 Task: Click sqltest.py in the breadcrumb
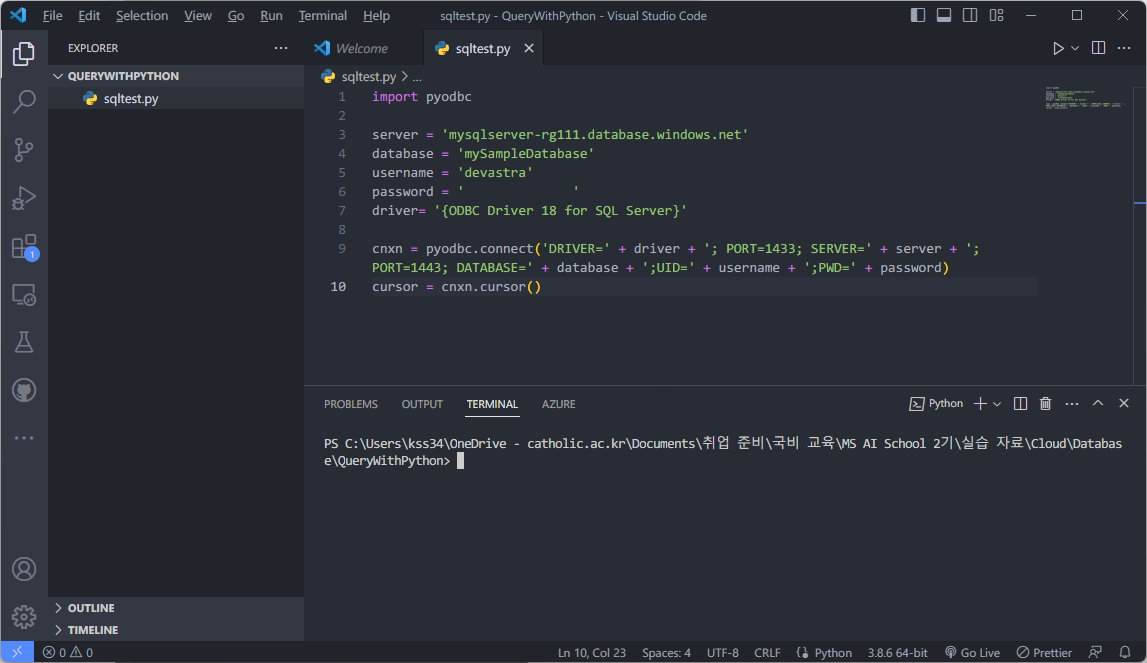[x=368, y=76]
